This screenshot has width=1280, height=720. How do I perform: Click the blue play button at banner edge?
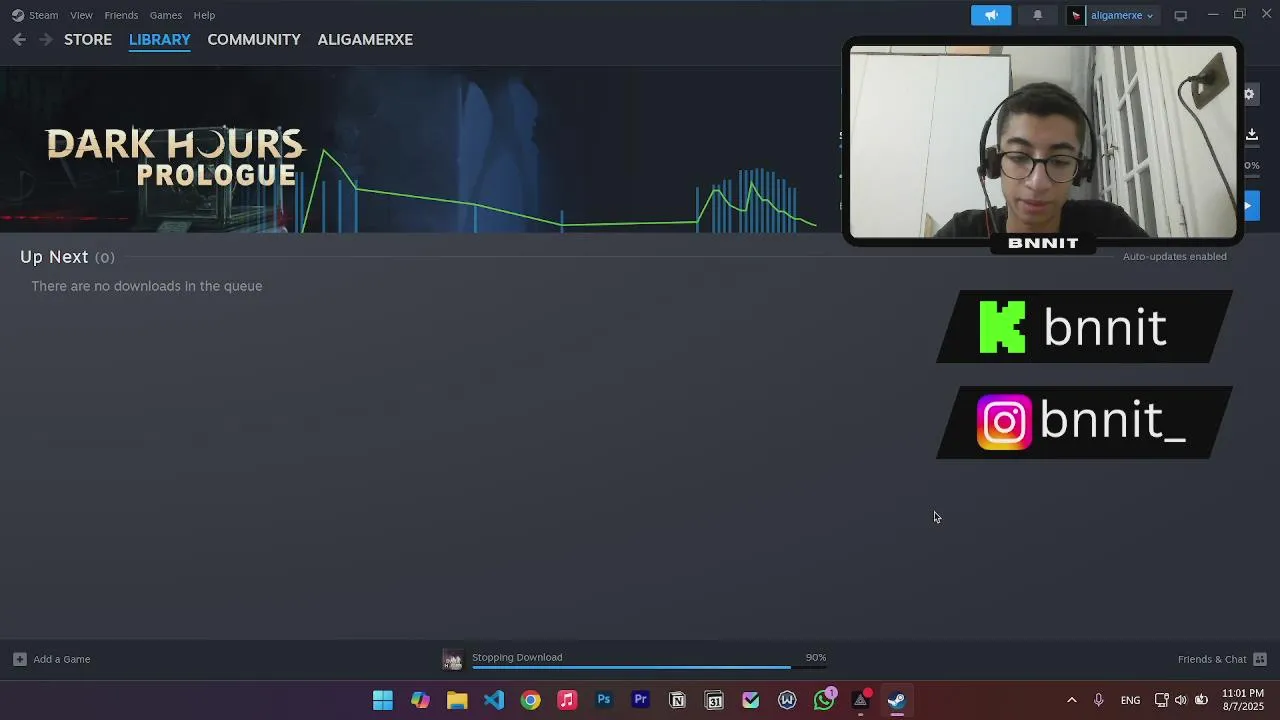tap(1247, 206)
